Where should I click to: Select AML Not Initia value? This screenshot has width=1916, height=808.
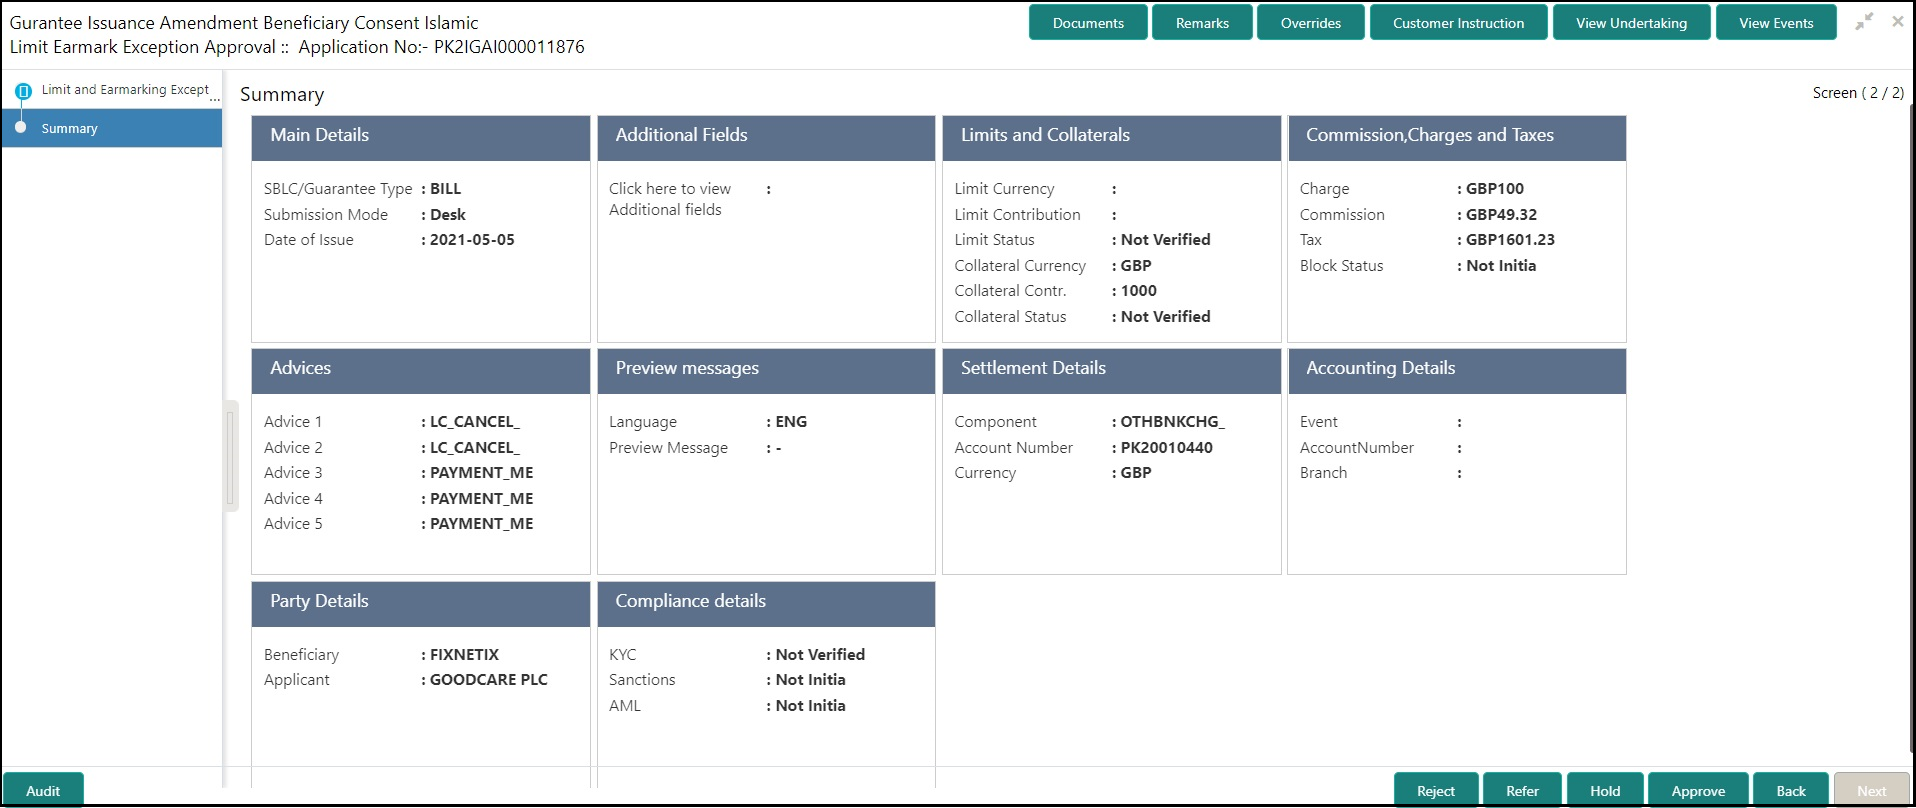(810, 706)
